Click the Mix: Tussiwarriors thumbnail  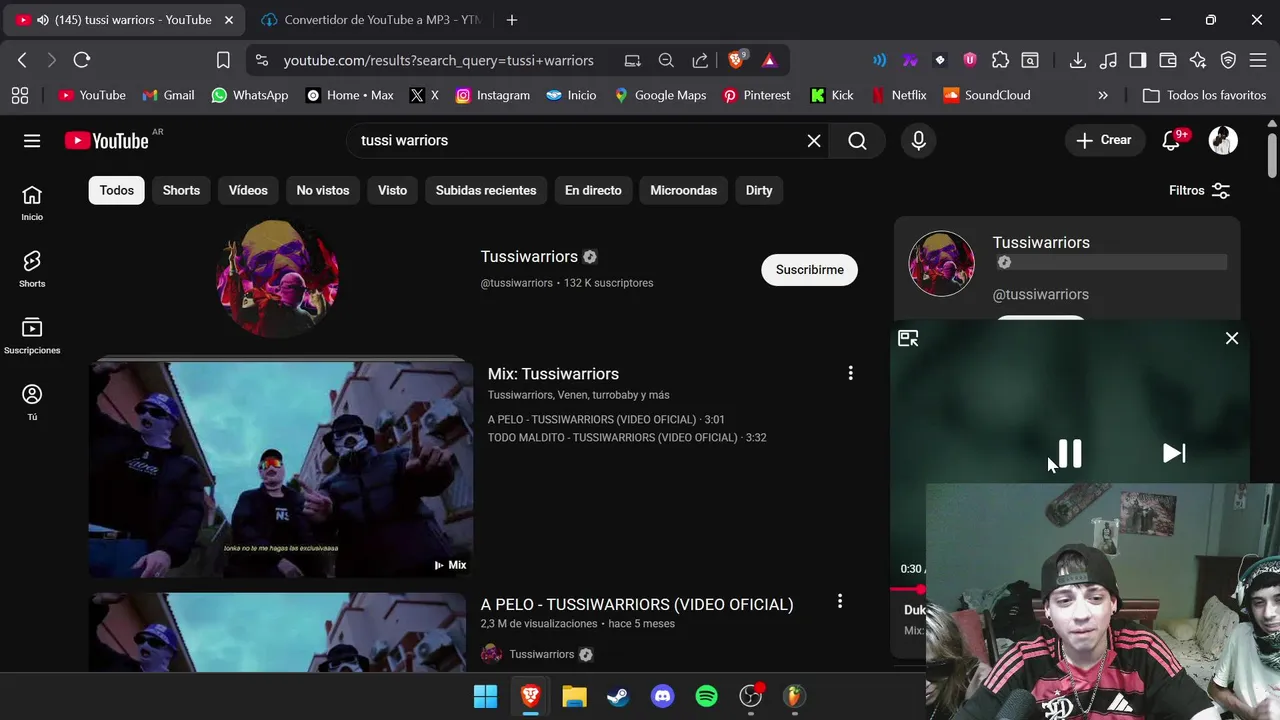pos(281,469)
